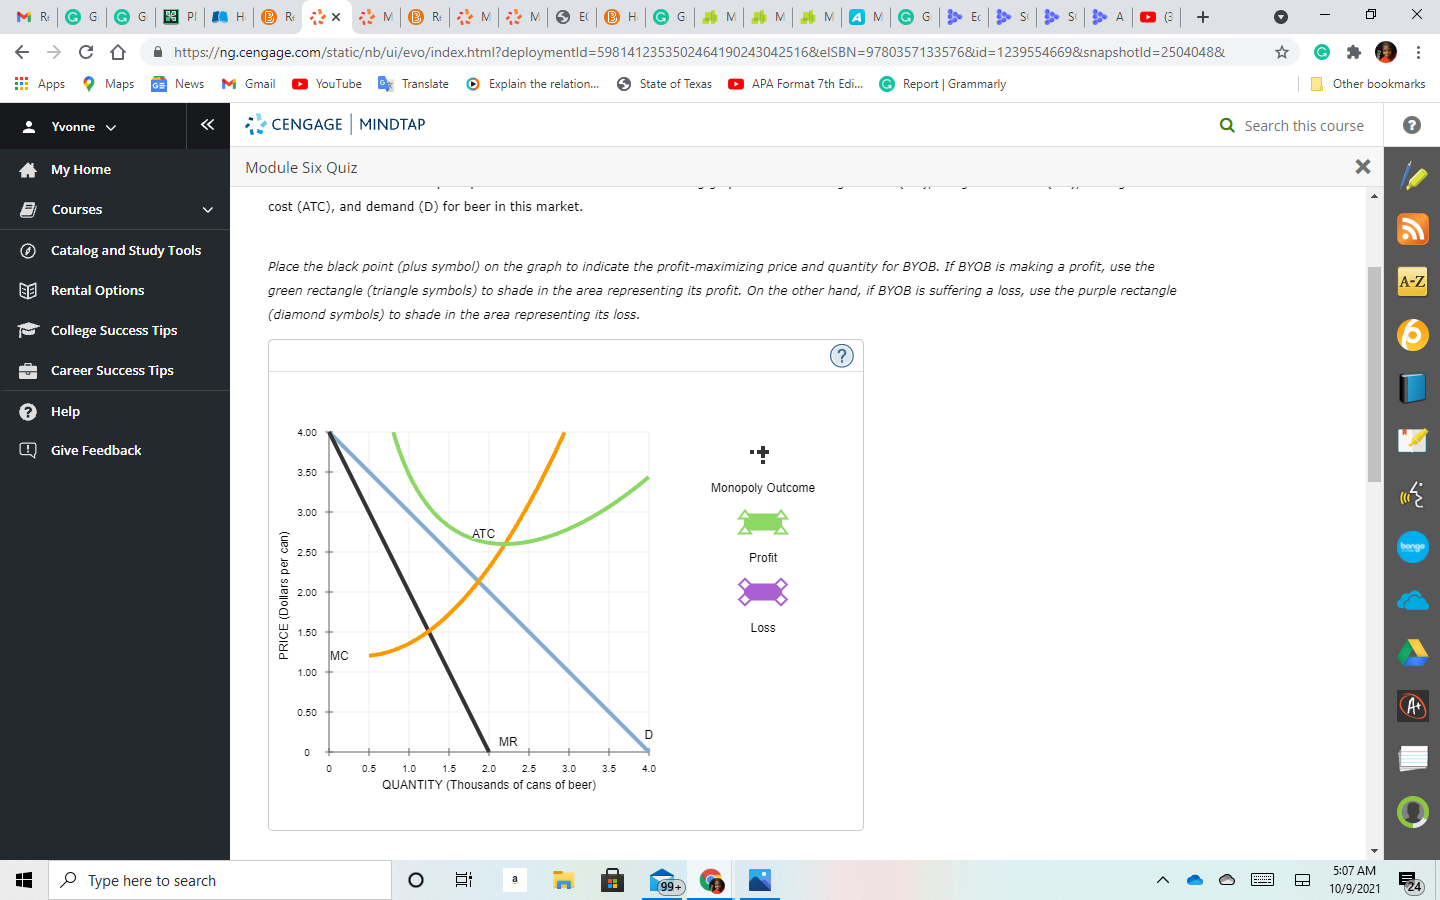Open the help question mark on the graph panel

point(841,355)
